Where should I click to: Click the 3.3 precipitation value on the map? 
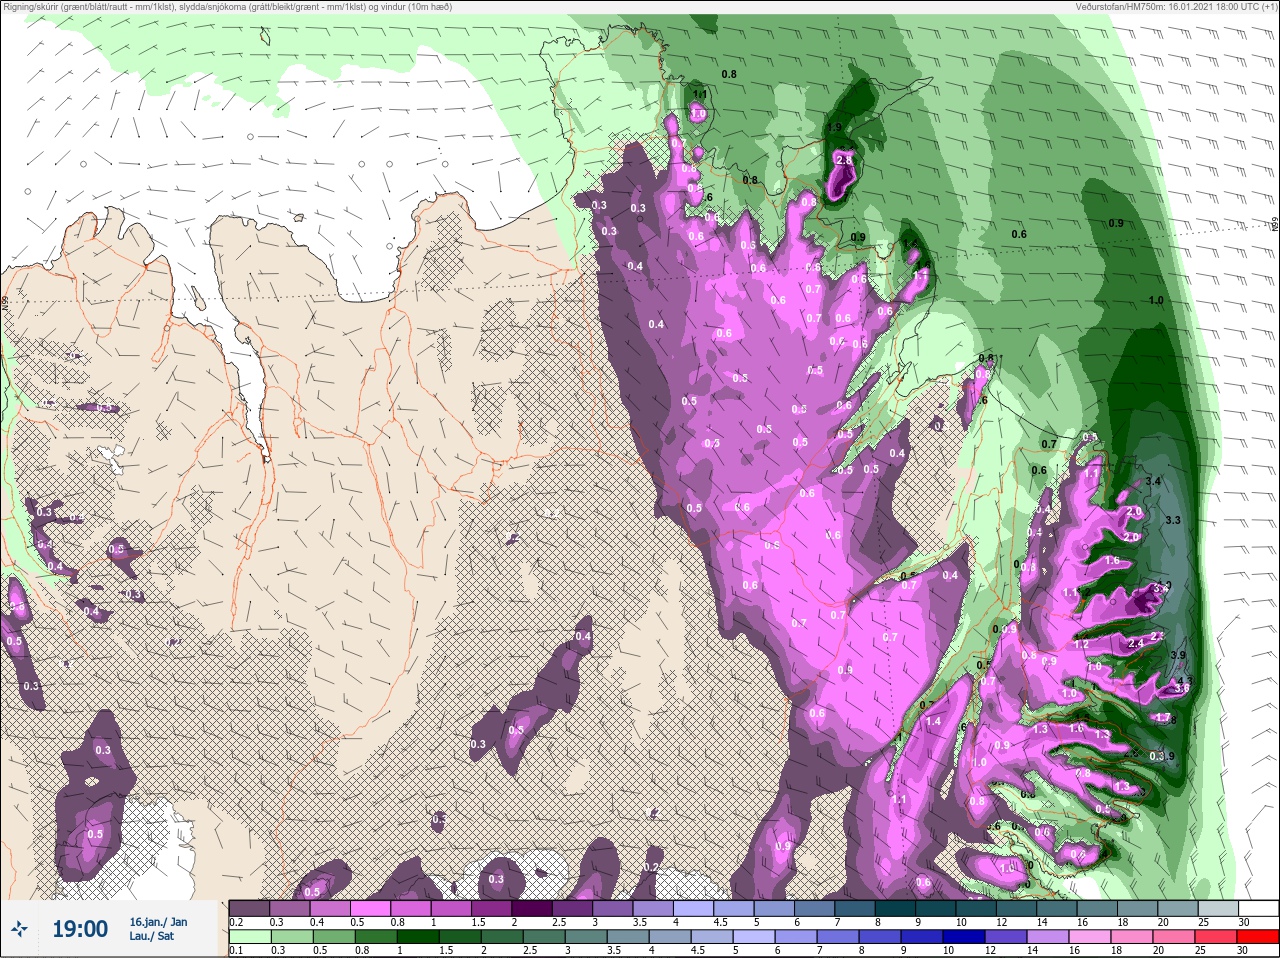tap(1173, 520)
